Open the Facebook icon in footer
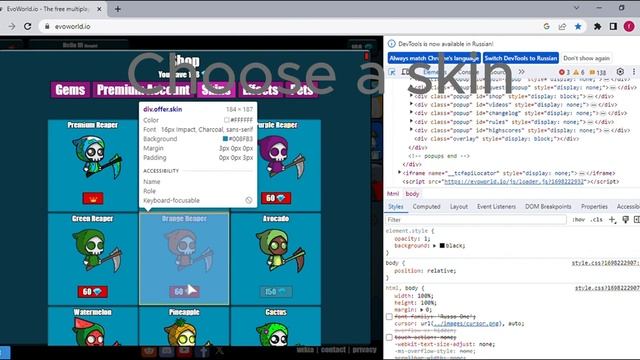The image size is (640, 360). pos(203,351)
